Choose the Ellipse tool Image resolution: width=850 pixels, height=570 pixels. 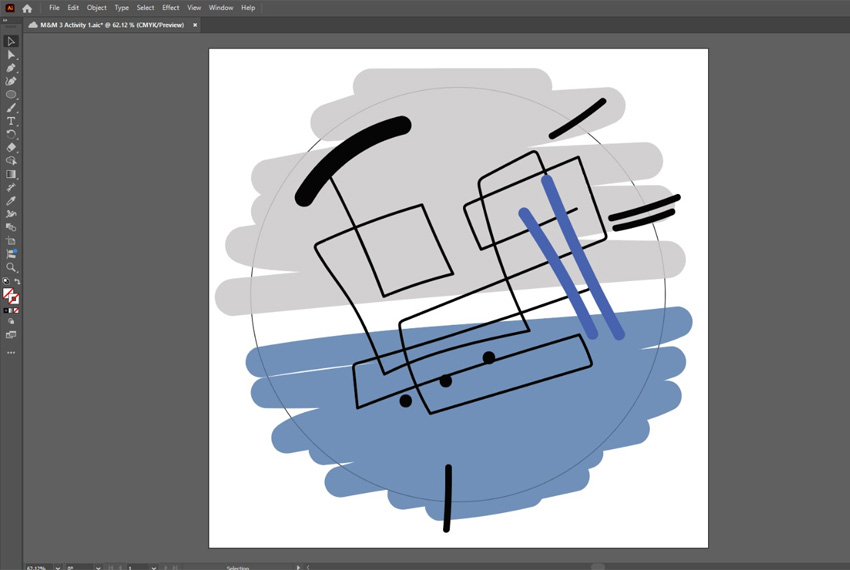point(11,95)
